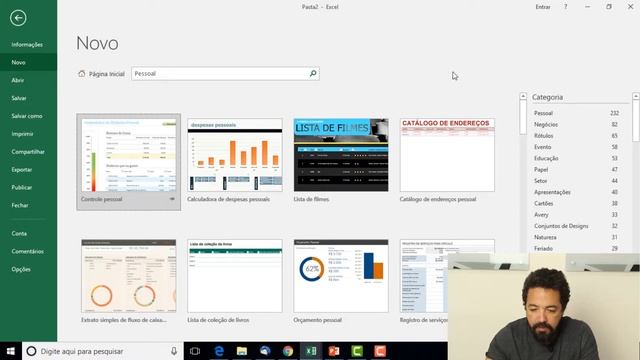Click the category list scroll-up arrow

[636, 96]
